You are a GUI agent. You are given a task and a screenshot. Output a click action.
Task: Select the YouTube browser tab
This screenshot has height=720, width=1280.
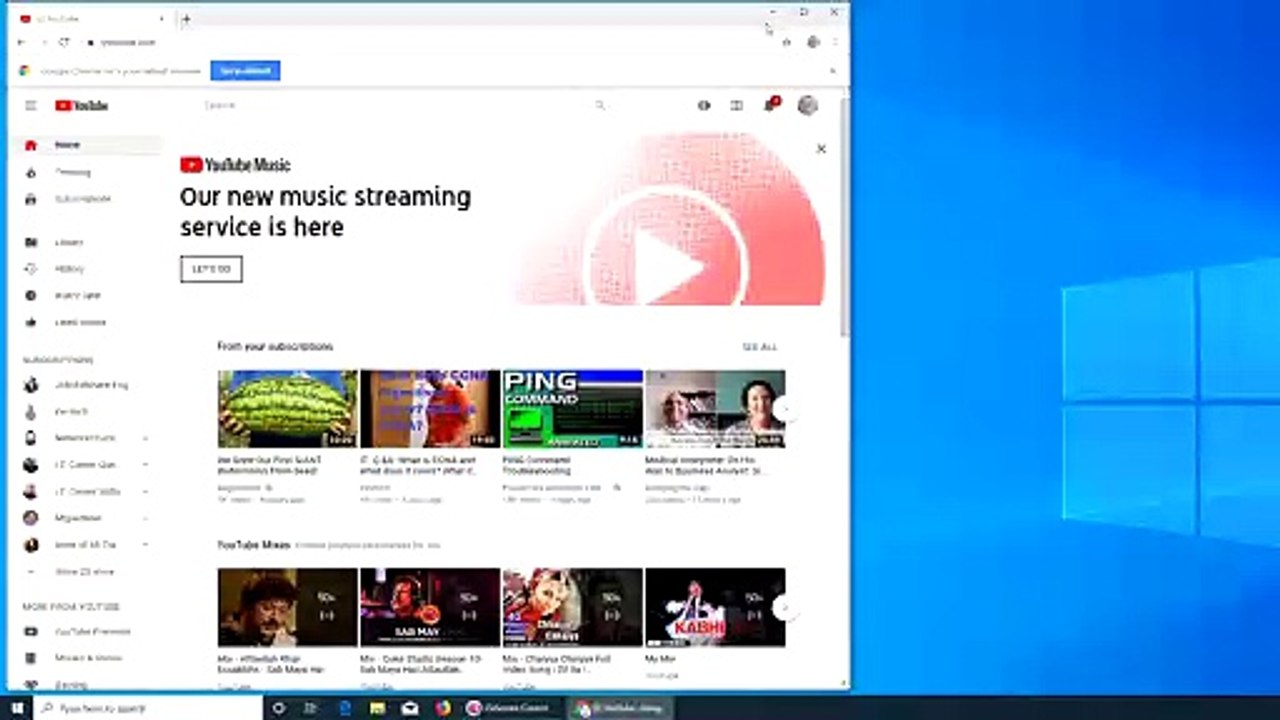pyautogui.click(x=90, y=19)
